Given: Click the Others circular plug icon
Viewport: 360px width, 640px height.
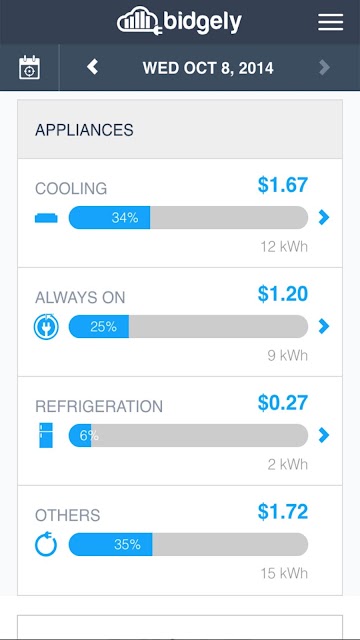Looking at the screenshot, I should click(46, 544).
